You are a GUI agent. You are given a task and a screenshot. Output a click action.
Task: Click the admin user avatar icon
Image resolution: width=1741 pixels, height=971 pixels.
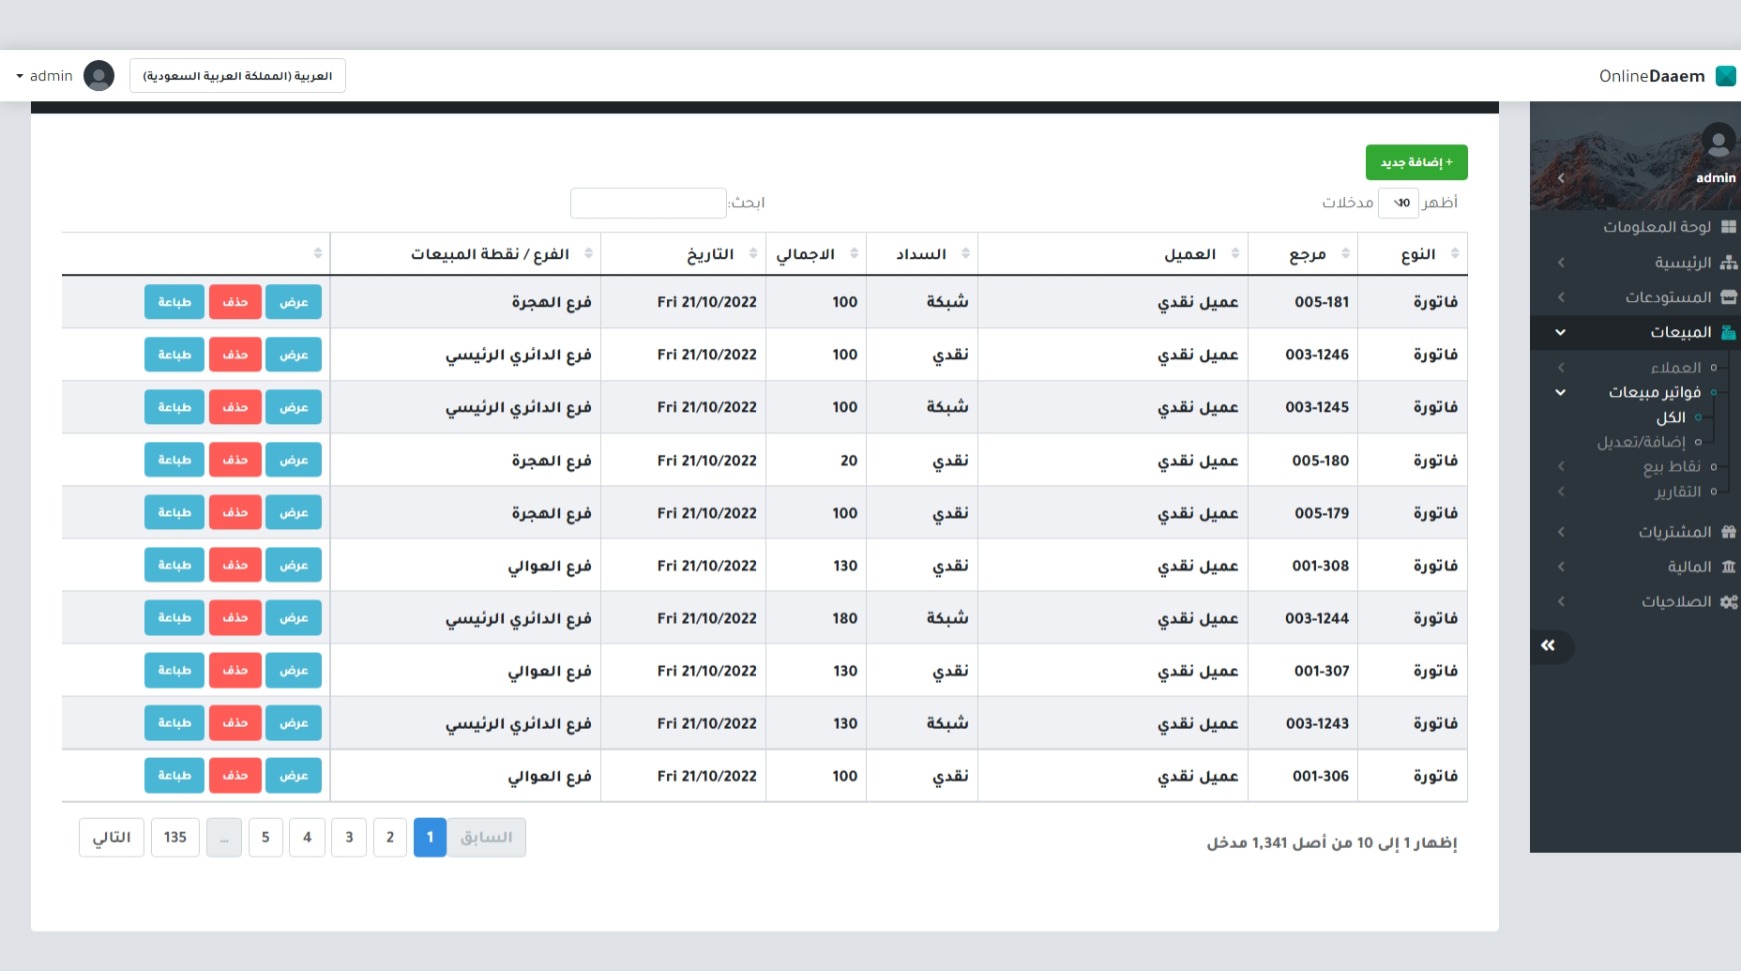tap(99, 76)
